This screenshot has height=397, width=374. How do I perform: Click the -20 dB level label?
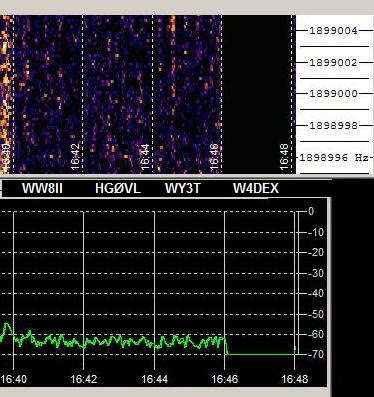pyautogui.click(x=316, y=253)
